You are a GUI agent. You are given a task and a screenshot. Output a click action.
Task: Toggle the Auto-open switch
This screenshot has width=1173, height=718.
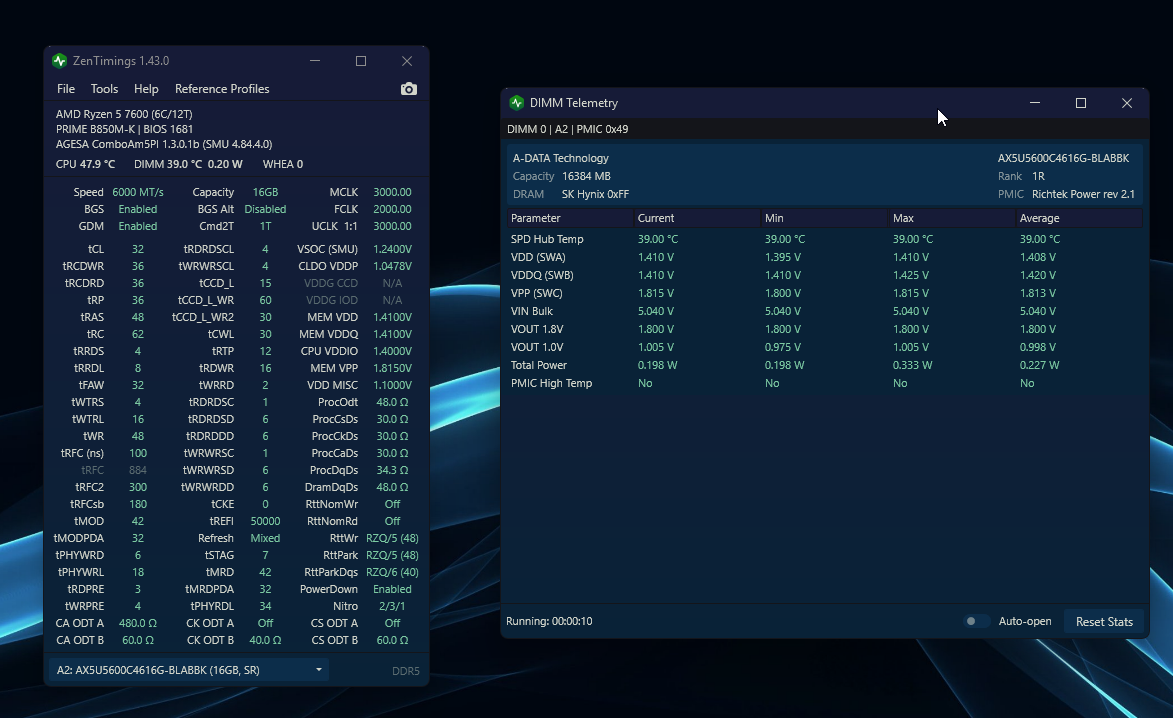(976, 621)
